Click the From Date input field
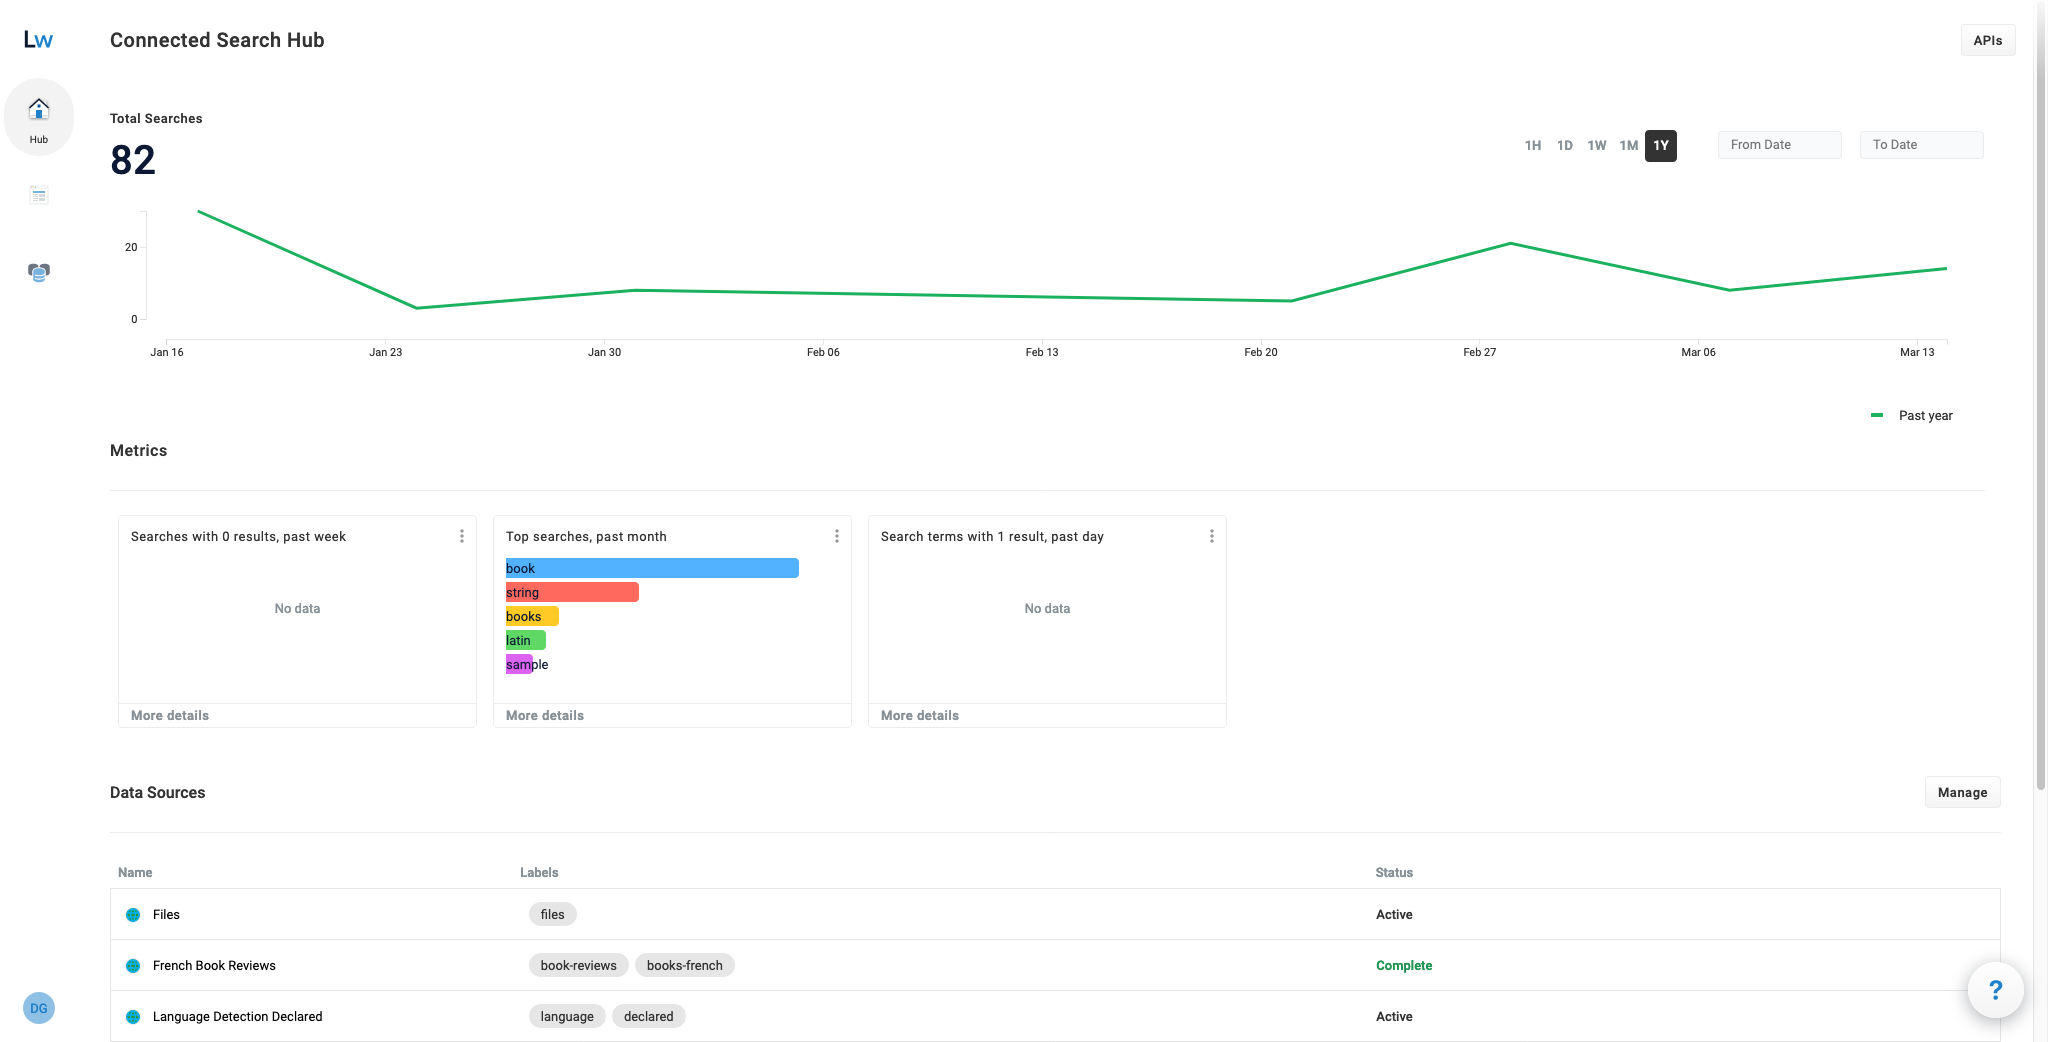 [x=1779, y=145]
